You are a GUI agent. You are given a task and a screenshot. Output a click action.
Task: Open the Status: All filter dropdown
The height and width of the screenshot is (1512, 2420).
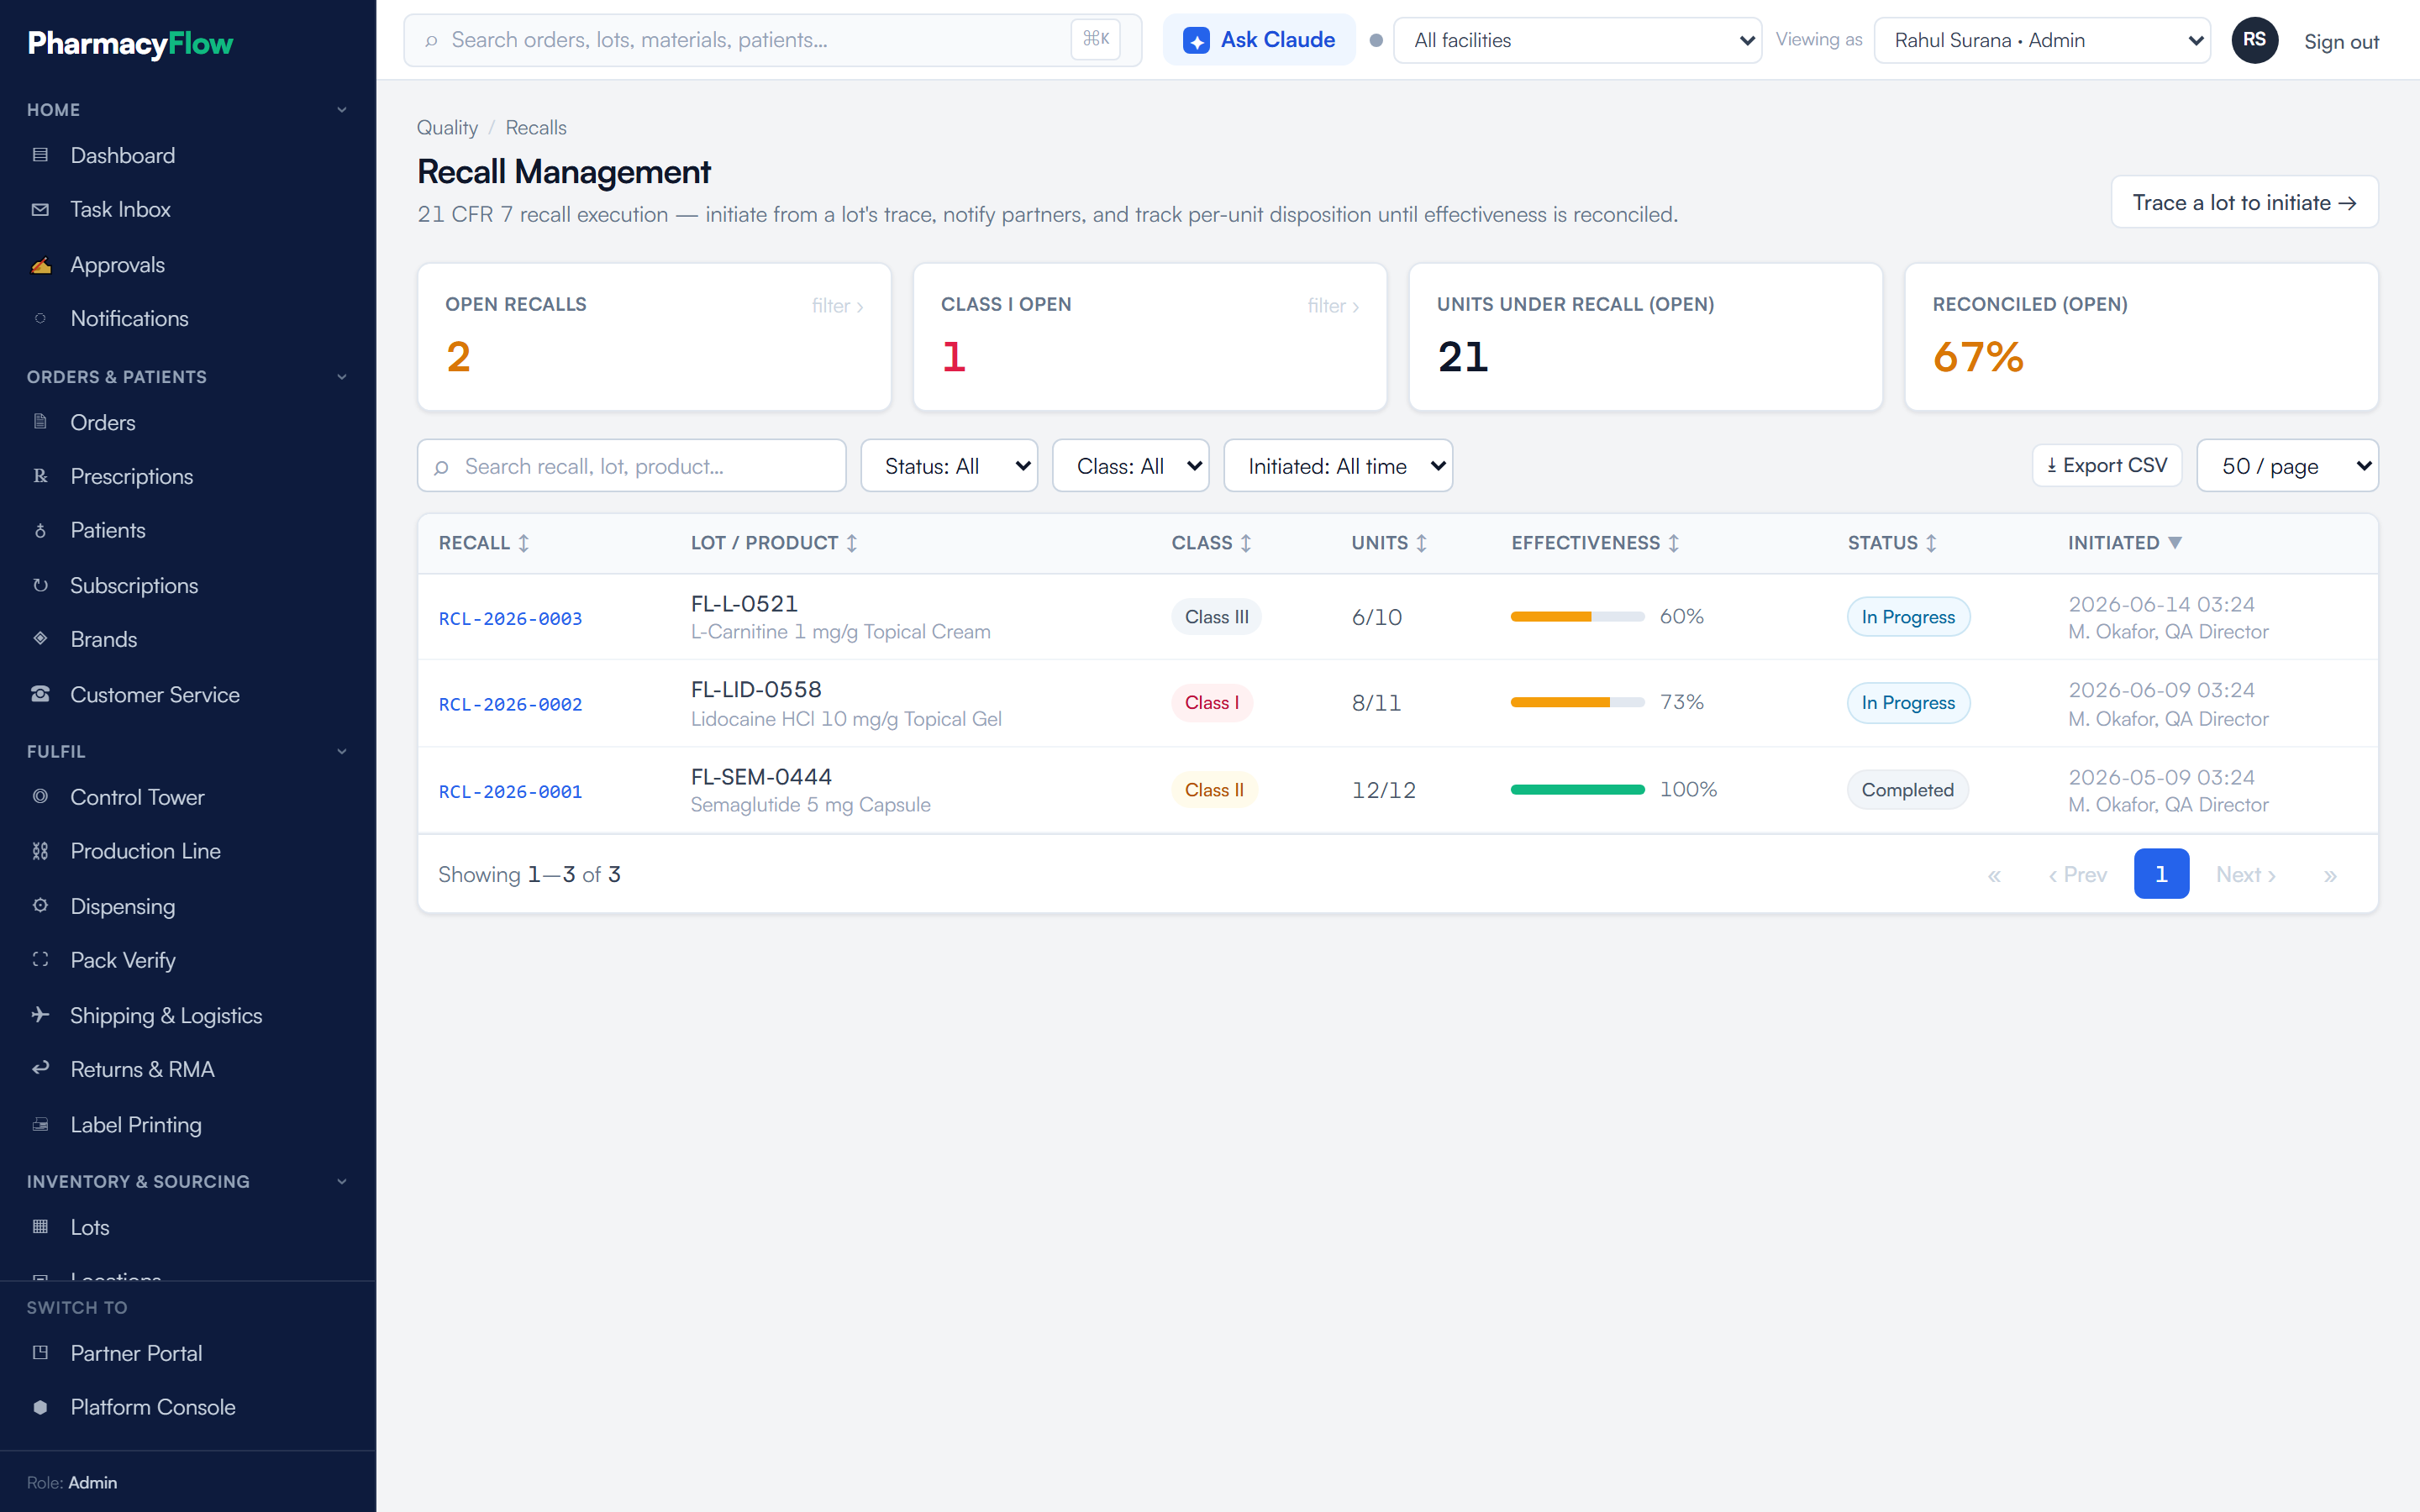coord(948,466)
